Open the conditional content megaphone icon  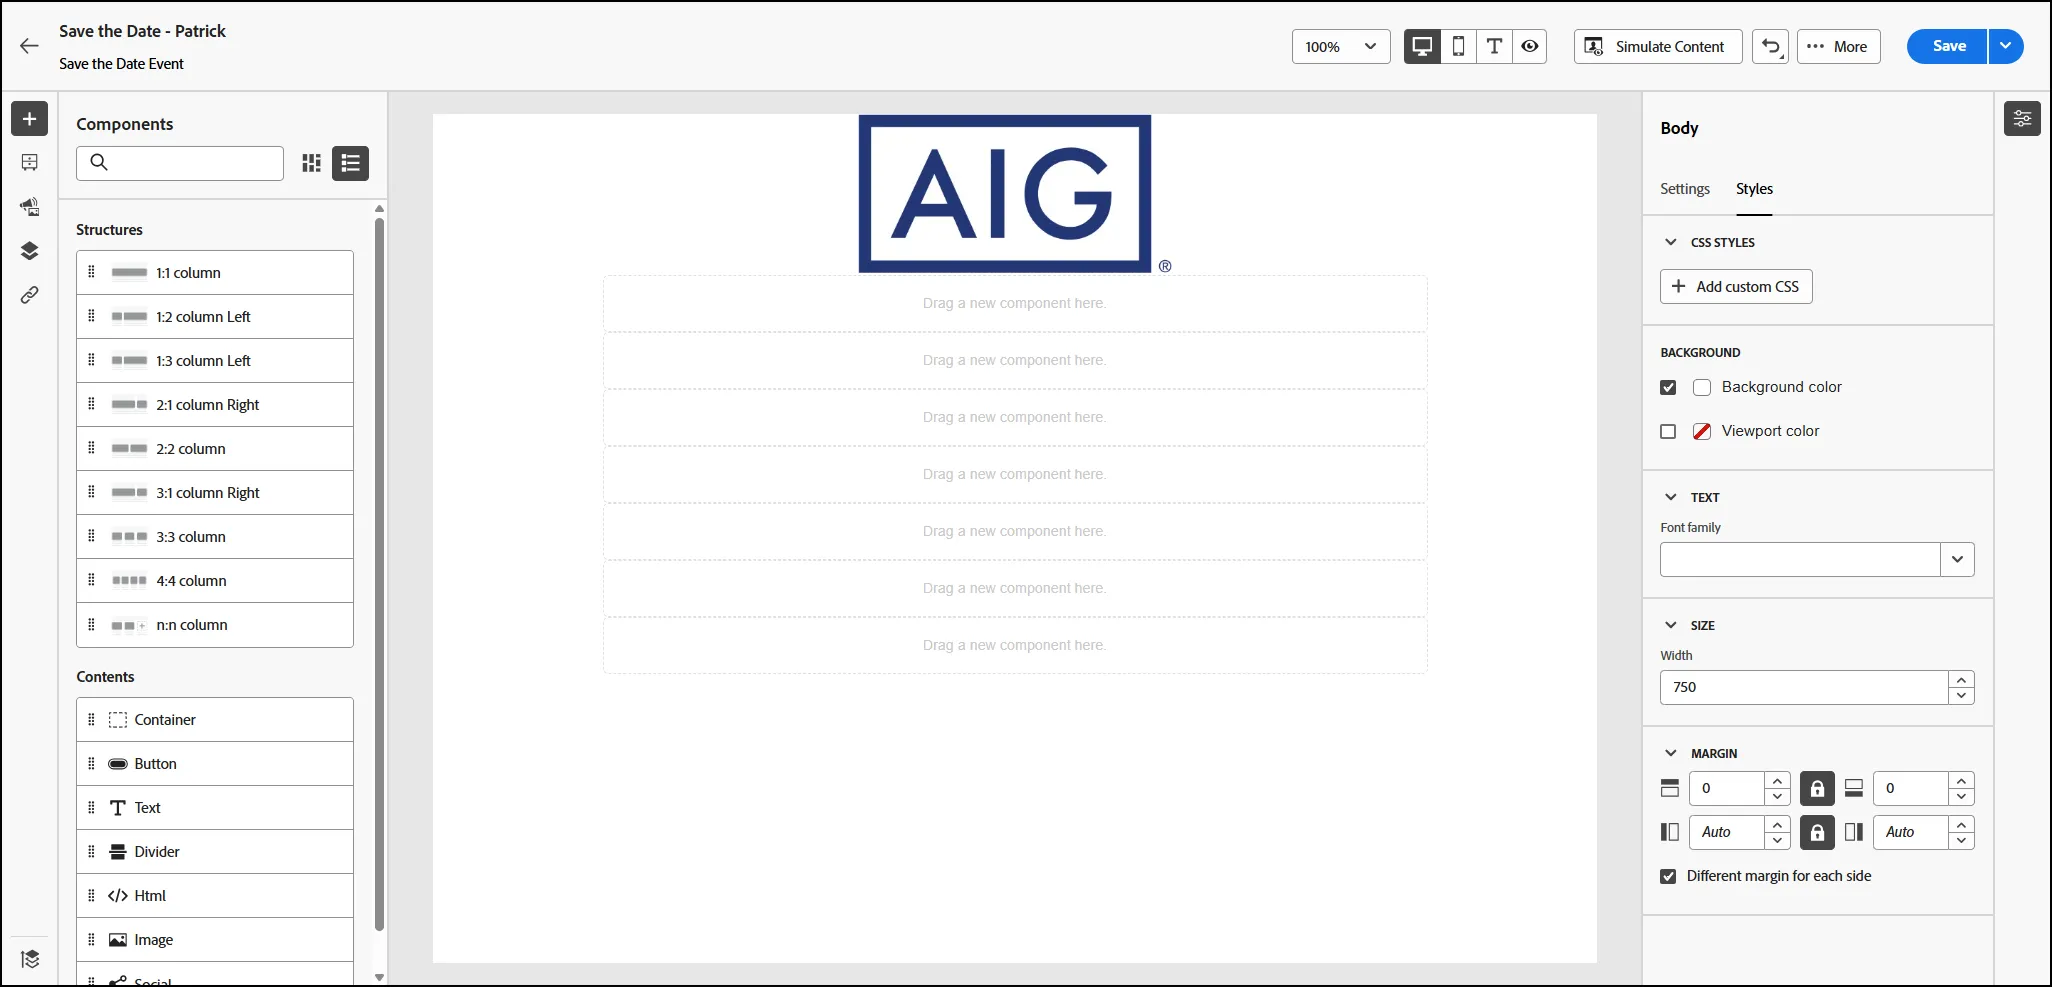pyautogui.click(x=30, y=207)
